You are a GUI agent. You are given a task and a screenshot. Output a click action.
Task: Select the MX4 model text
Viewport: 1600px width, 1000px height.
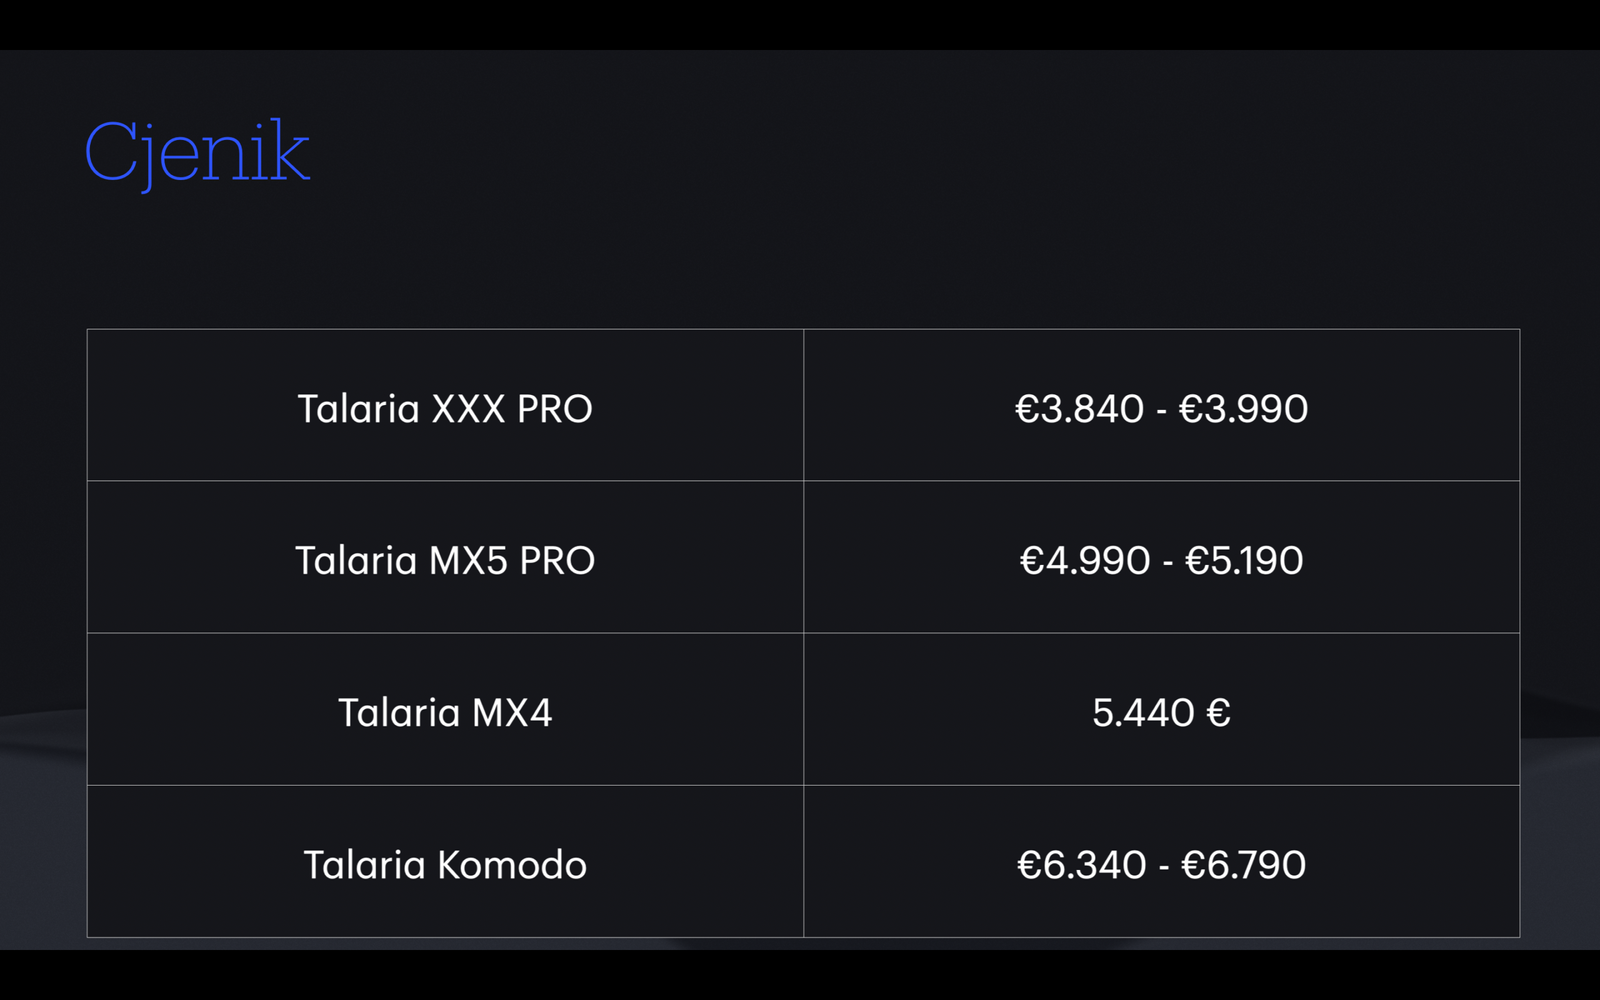(512, 713)
